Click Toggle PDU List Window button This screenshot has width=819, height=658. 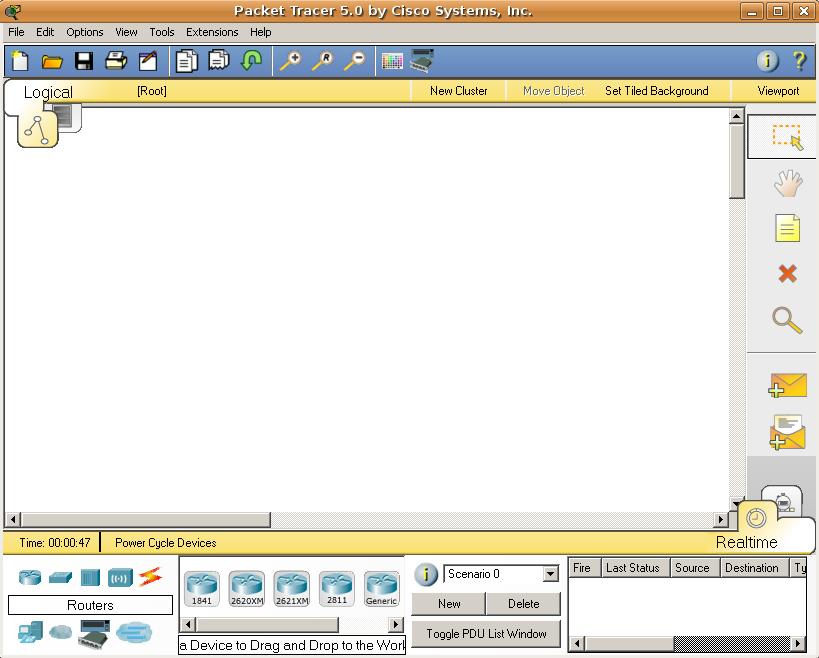pyautogui.click(x=486, y=633)
